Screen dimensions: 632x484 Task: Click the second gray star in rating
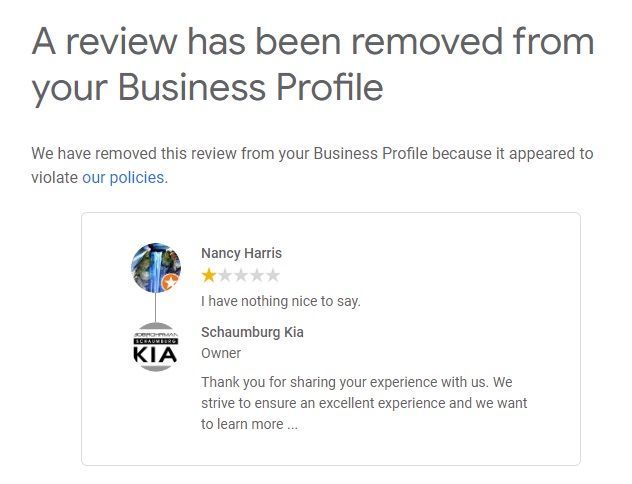point(225,275)
